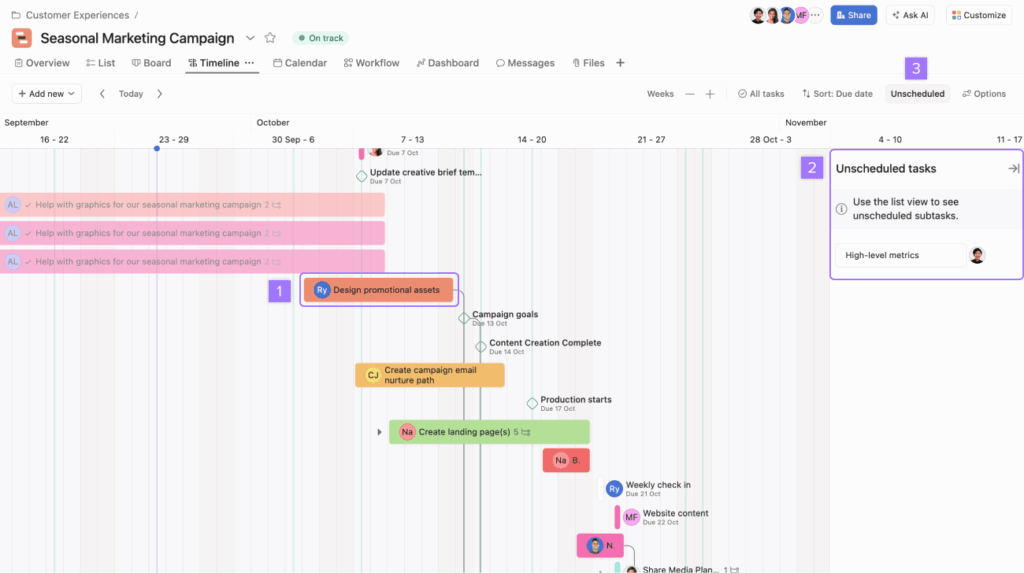Click the Share button
Screen dimensions: 1024x573
tap(853, 15)
